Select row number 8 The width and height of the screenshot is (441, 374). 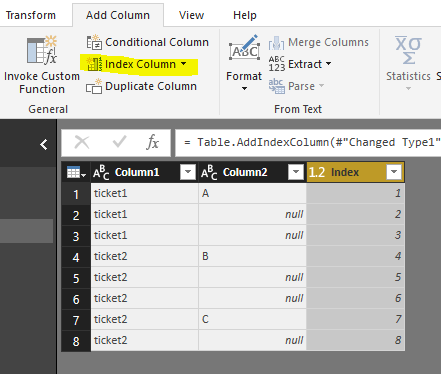coord(76,341)
